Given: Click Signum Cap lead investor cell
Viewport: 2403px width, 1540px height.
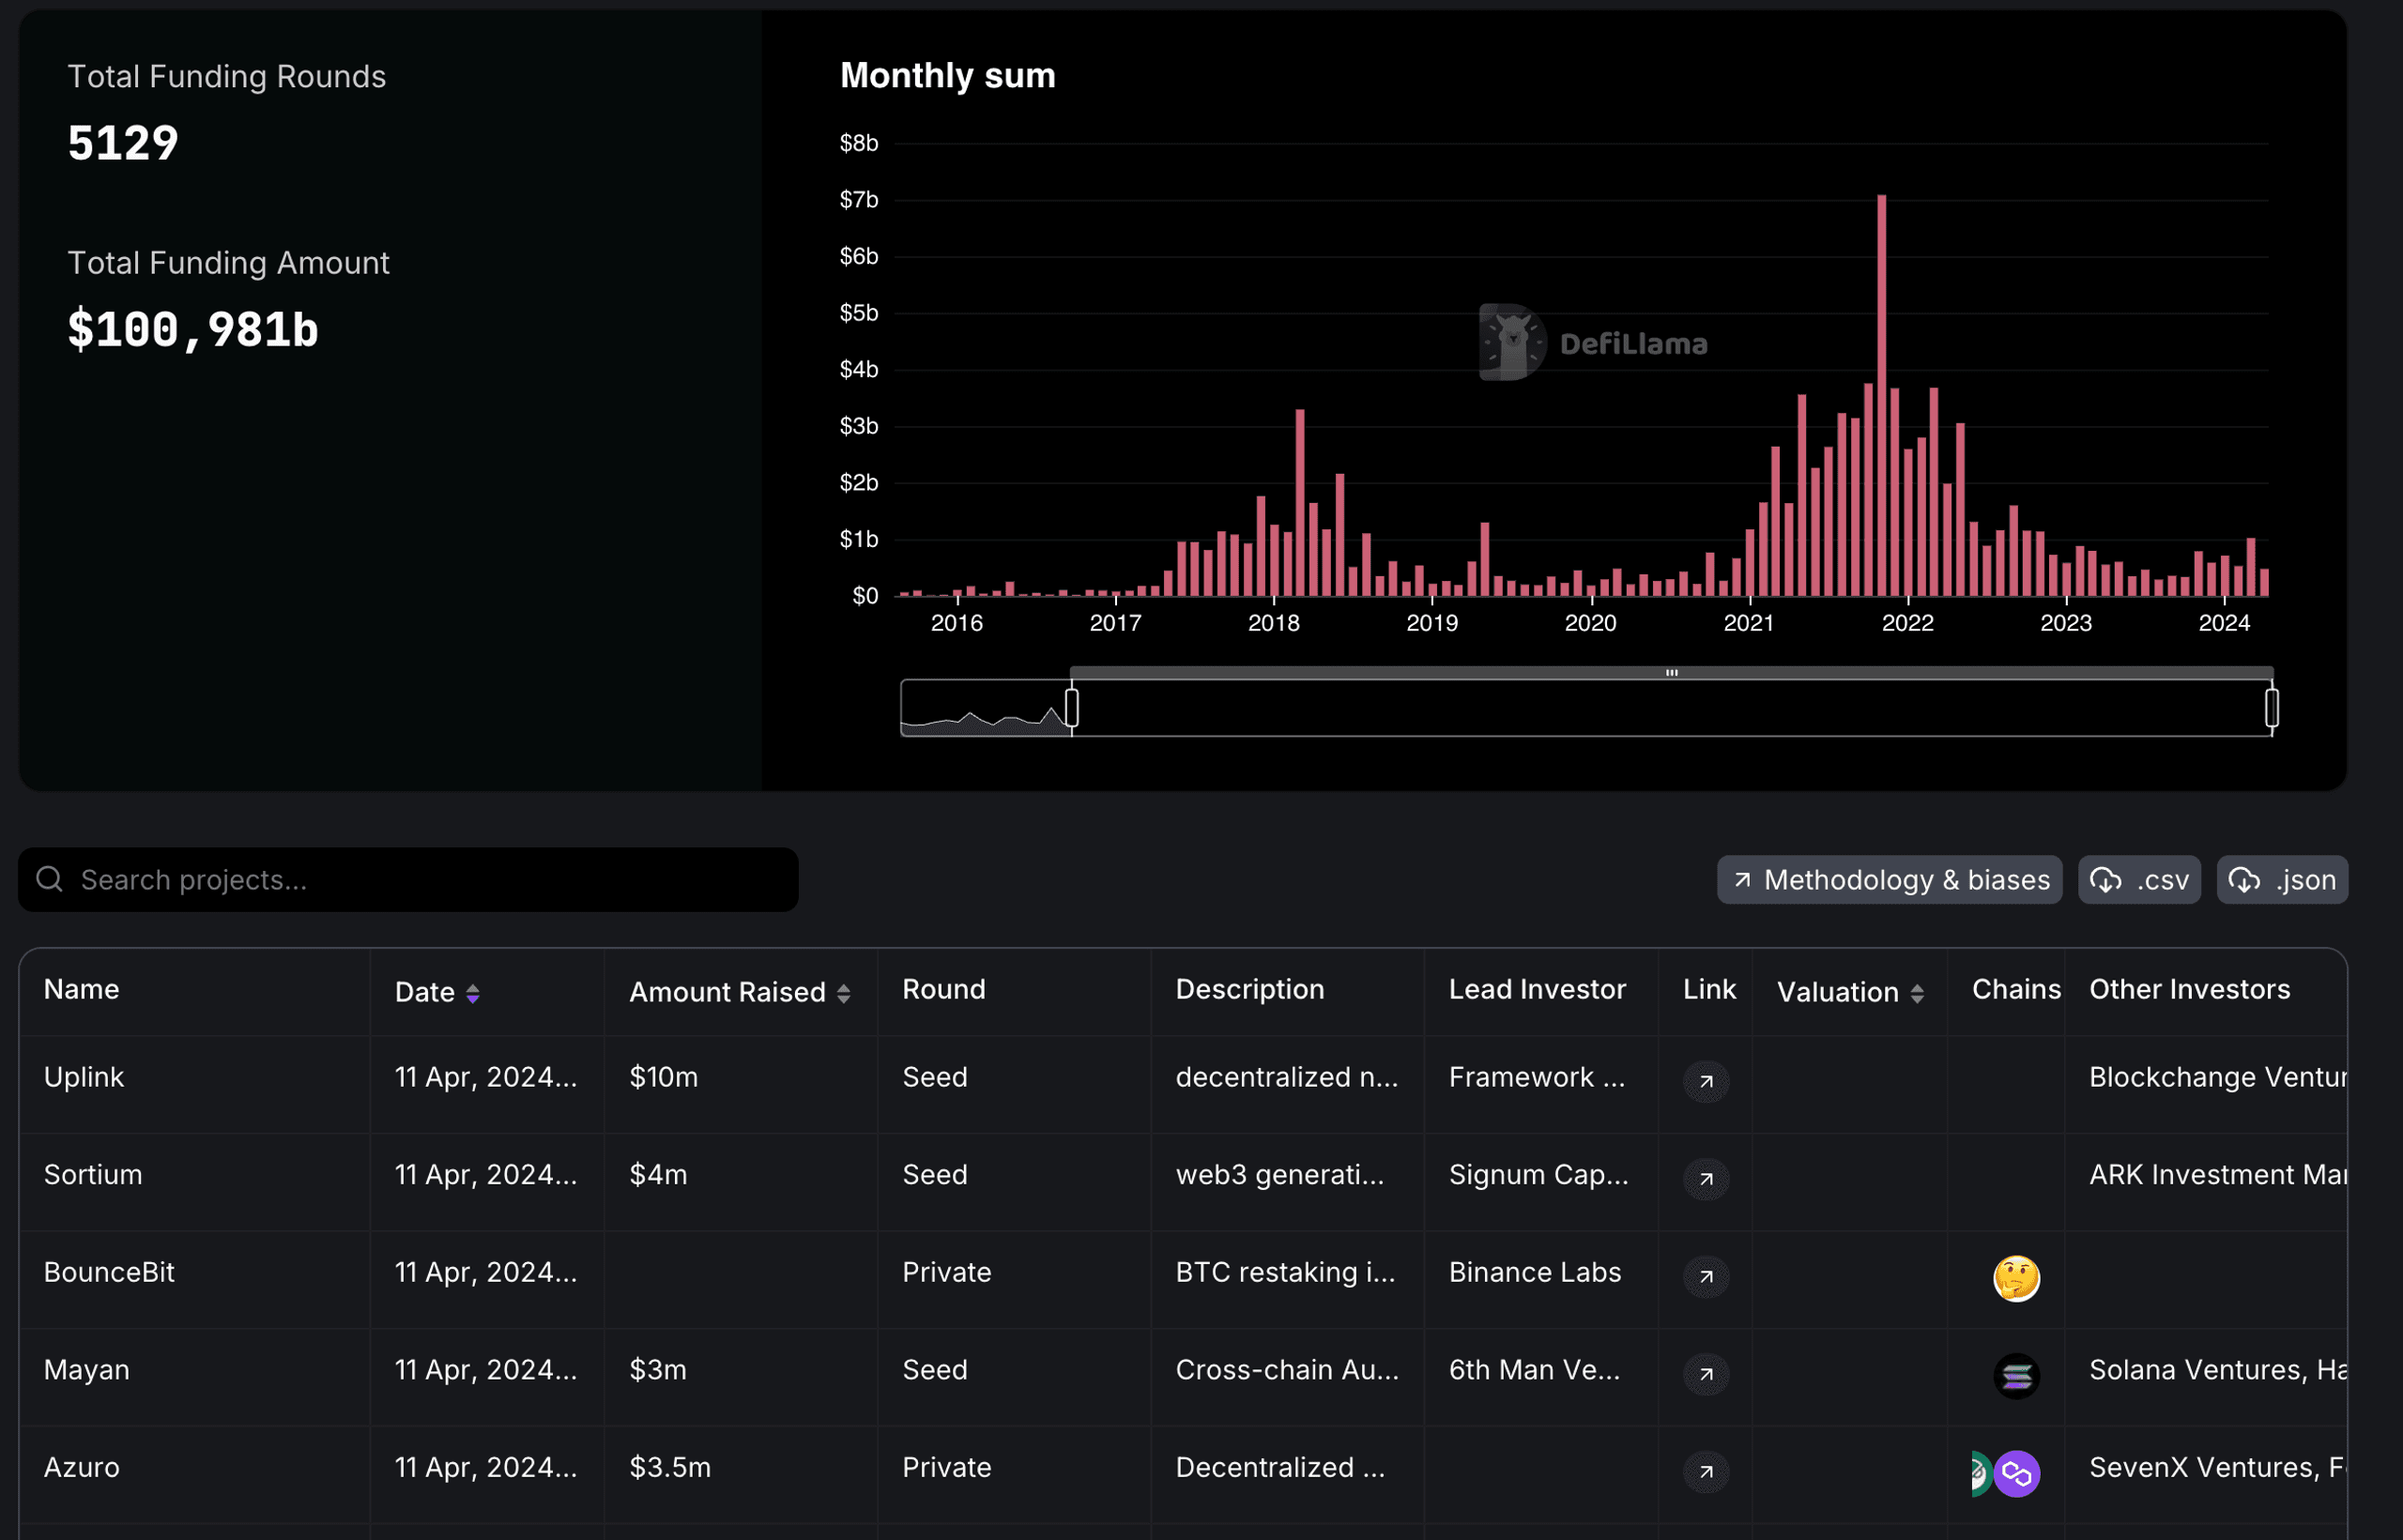Looking at the screenshot, I should click(x=1539, y=1174).
